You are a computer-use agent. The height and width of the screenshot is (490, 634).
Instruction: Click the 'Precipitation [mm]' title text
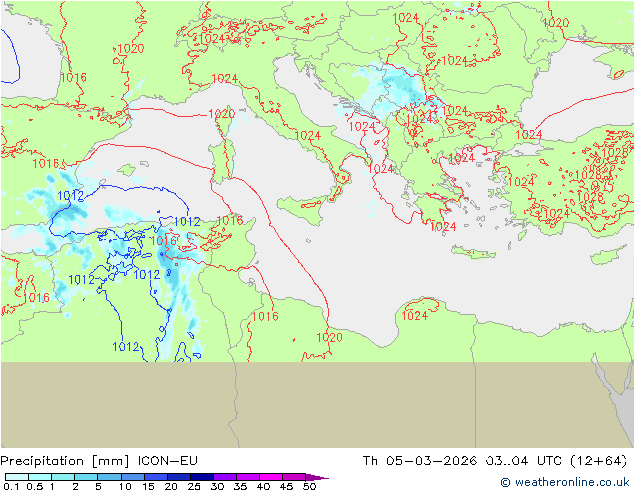point(65,461)
